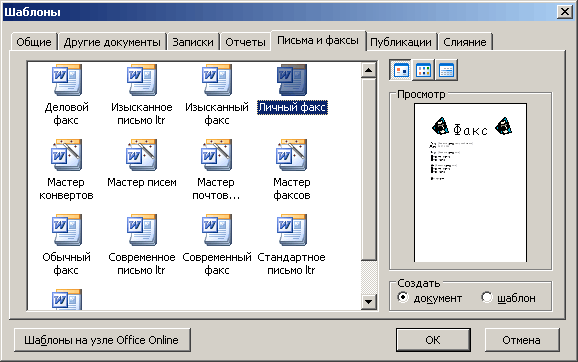Select the Современное письмо ltr template icon

coord(142,230)
